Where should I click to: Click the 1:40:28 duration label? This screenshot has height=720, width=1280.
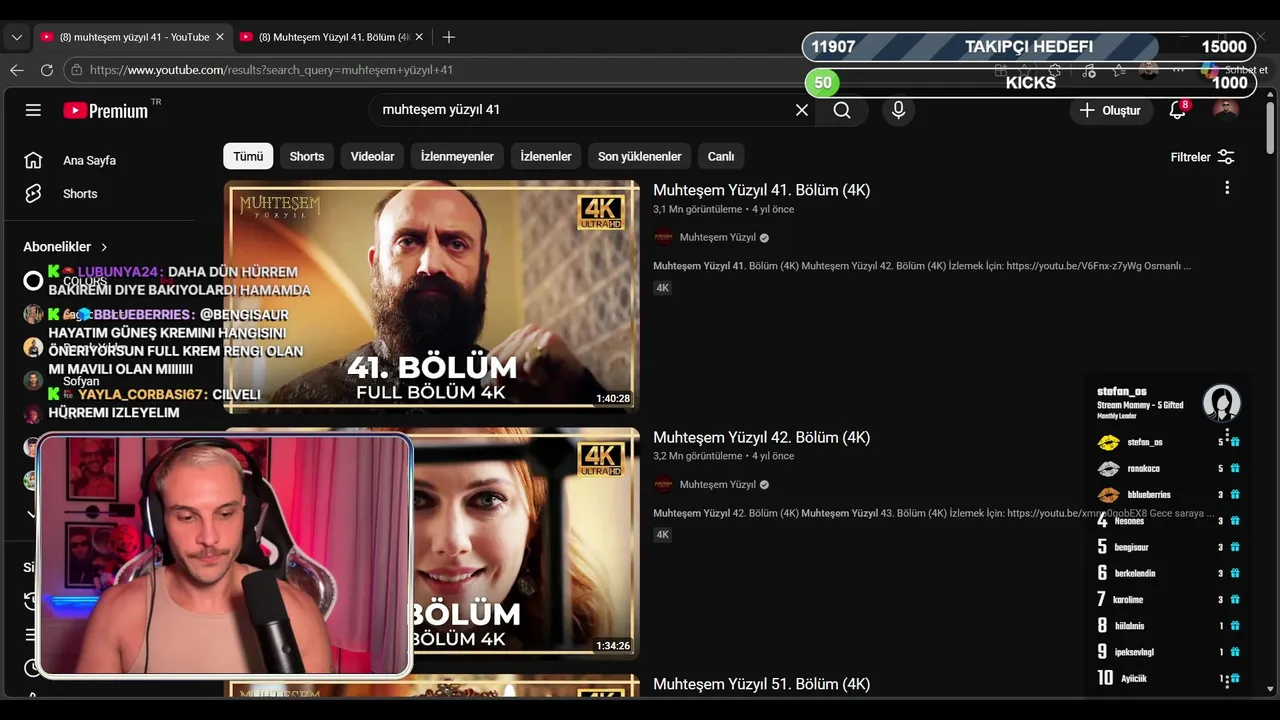pyautogui.click(x=613, y=399)
